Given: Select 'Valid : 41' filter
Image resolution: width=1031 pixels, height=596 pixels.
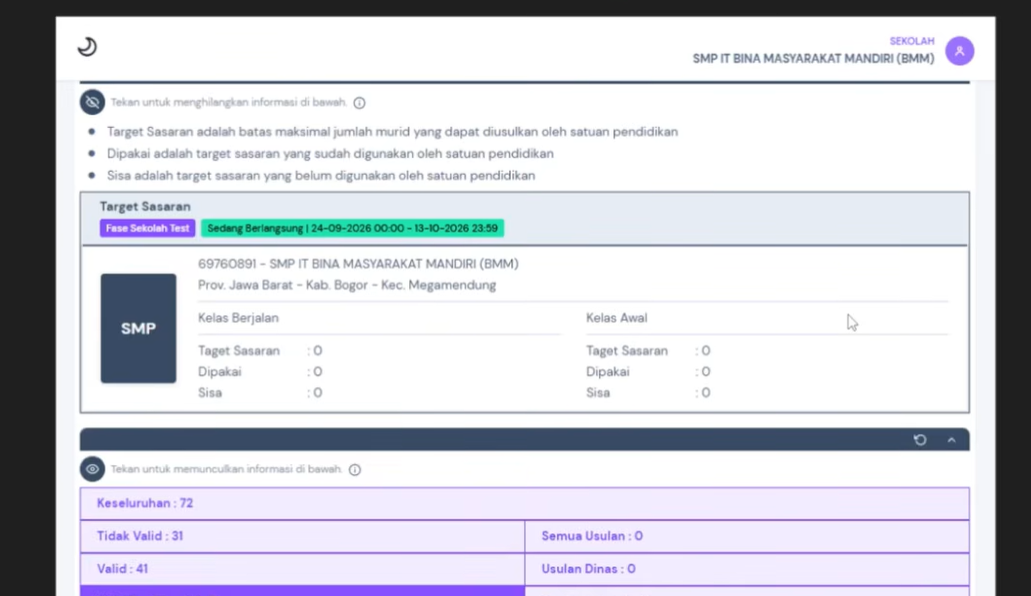Looking at the screenshot, I should coord(302,569).
